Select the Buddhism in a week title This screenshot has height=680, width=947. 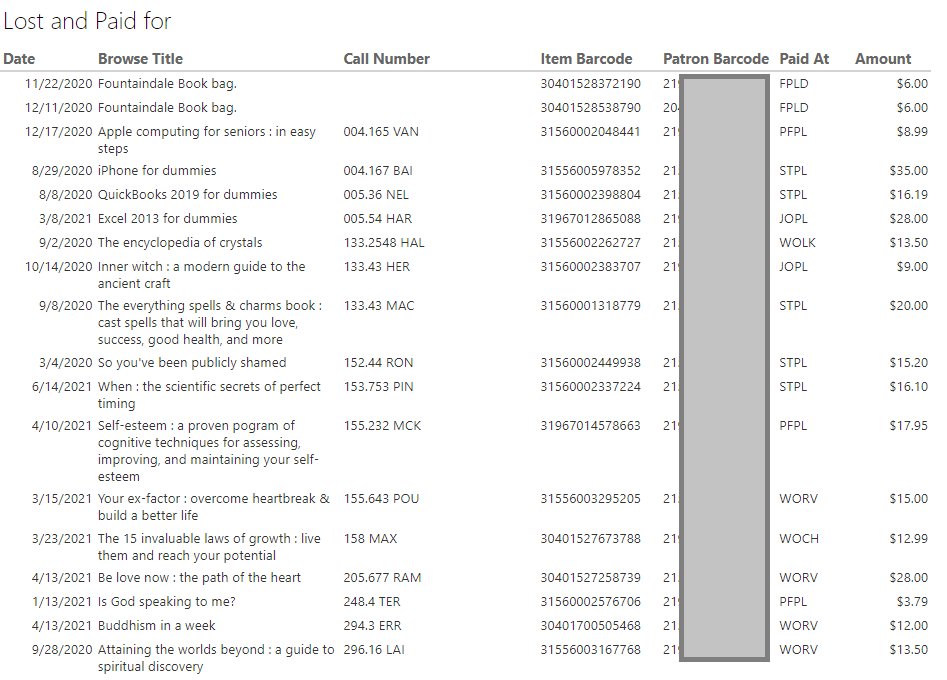(157, 626)
